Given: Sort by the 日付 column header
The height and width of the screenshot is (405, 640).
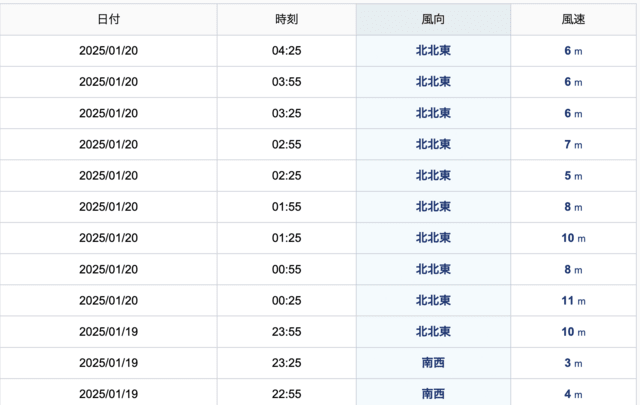Looking at the screenshot, I should [x=109, y=19].
